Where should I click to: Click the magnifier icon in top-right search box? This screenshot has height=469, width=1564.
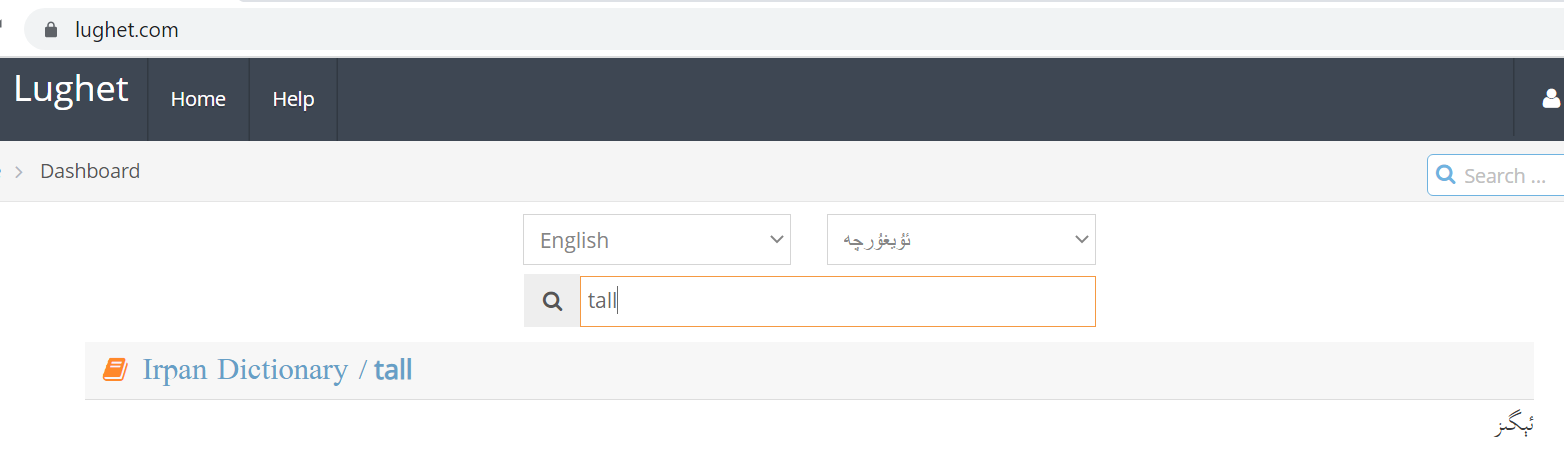(x=1445, y=175)
